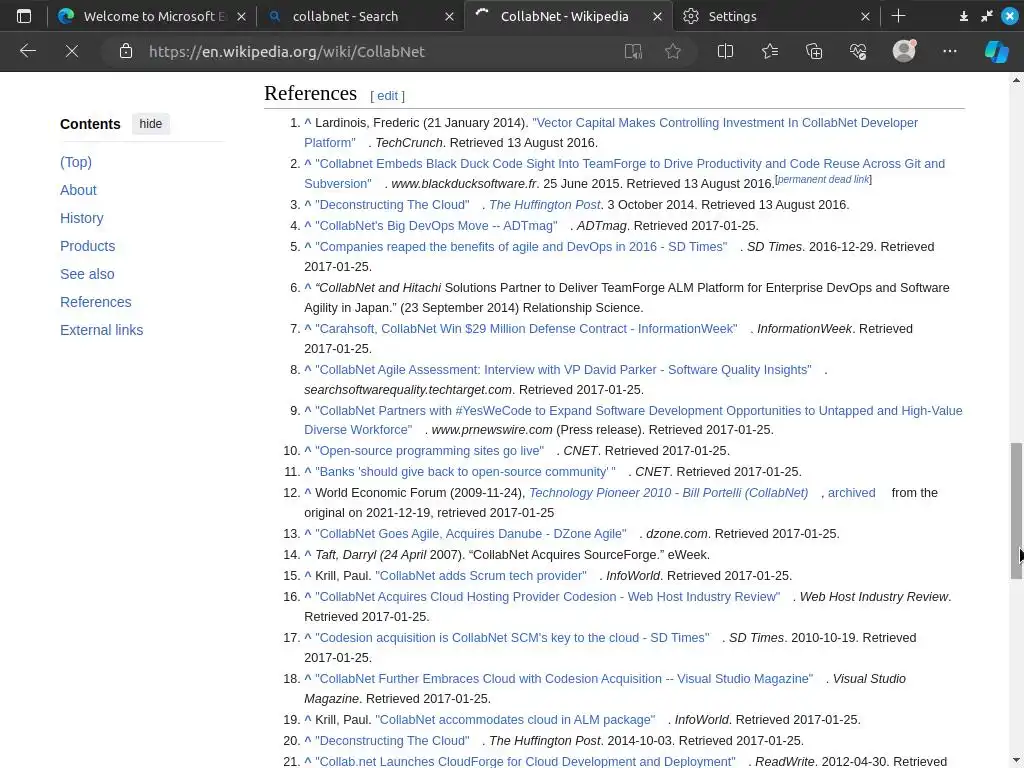Open split screen icon
1024x768 pixels.
pos(726,51)
